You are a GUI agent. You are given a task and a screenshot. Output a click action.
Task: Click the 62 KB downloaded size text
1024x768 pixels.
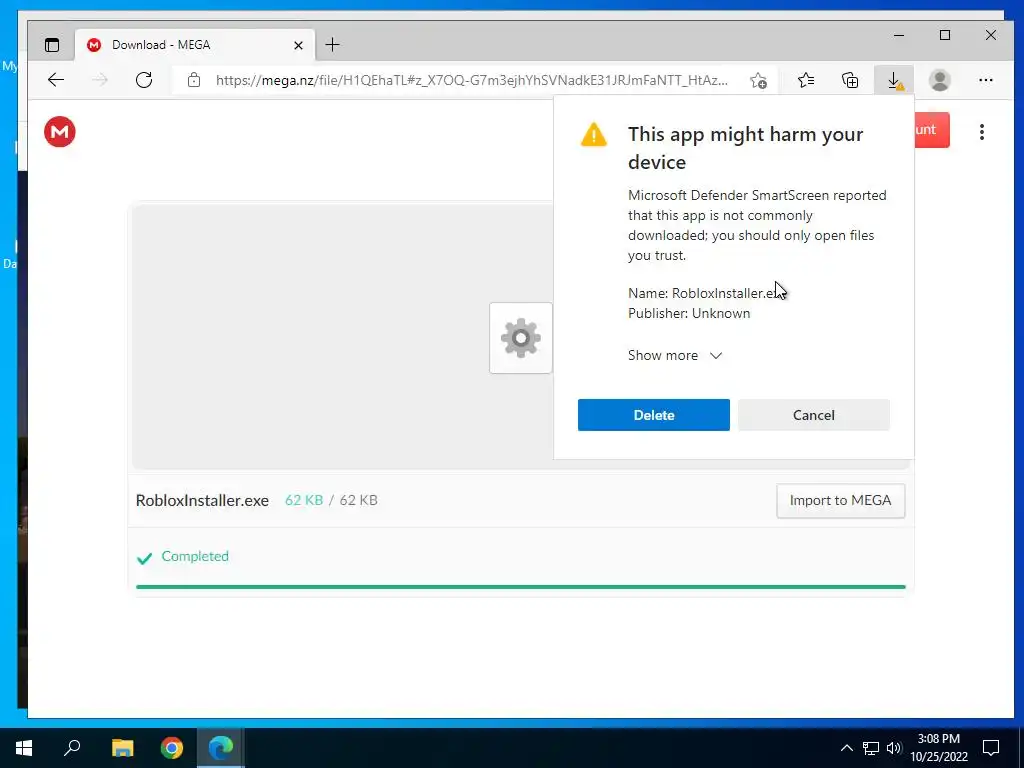pos(304,500)
